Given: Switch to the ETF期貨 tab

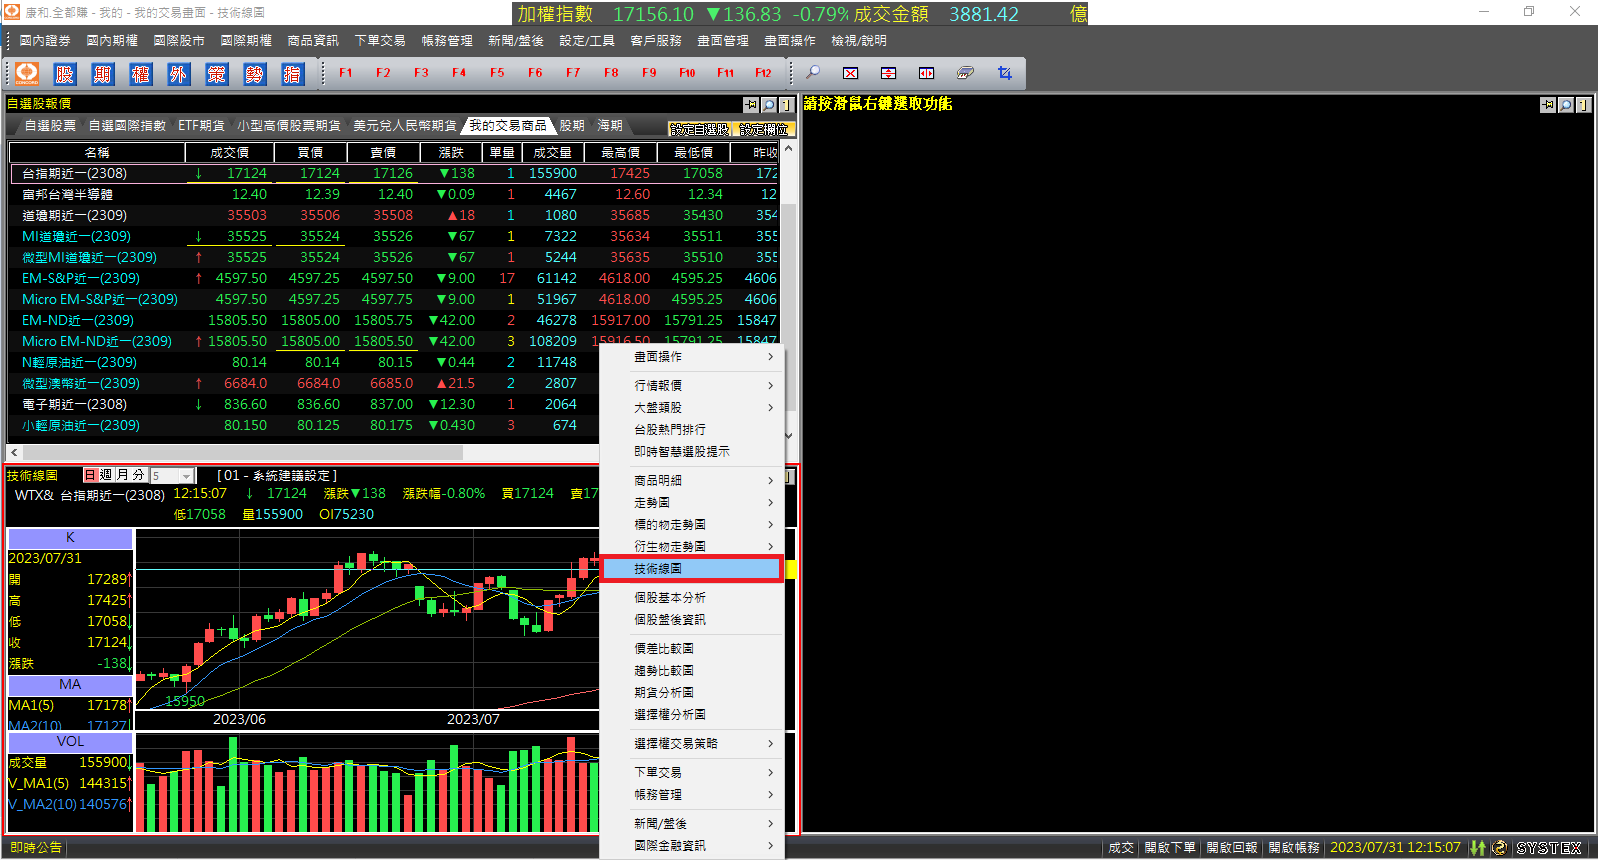Looking at the screenshot, I should tap(201, 126).
